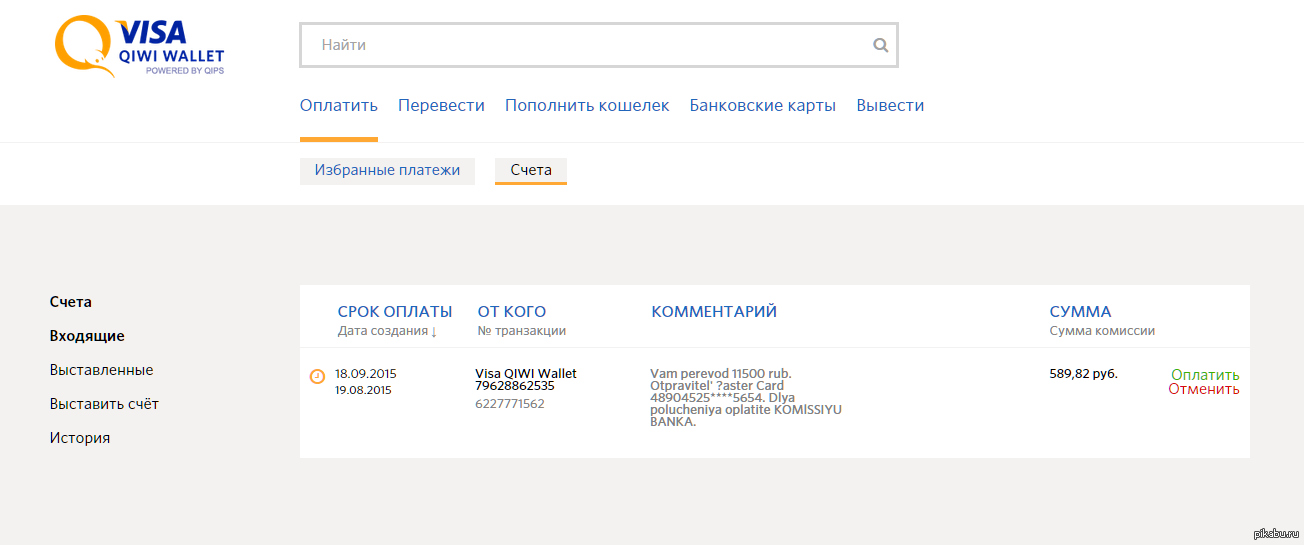Open the Банковские карты tab
Screen dimensions: 1304x545
point(763,105)
